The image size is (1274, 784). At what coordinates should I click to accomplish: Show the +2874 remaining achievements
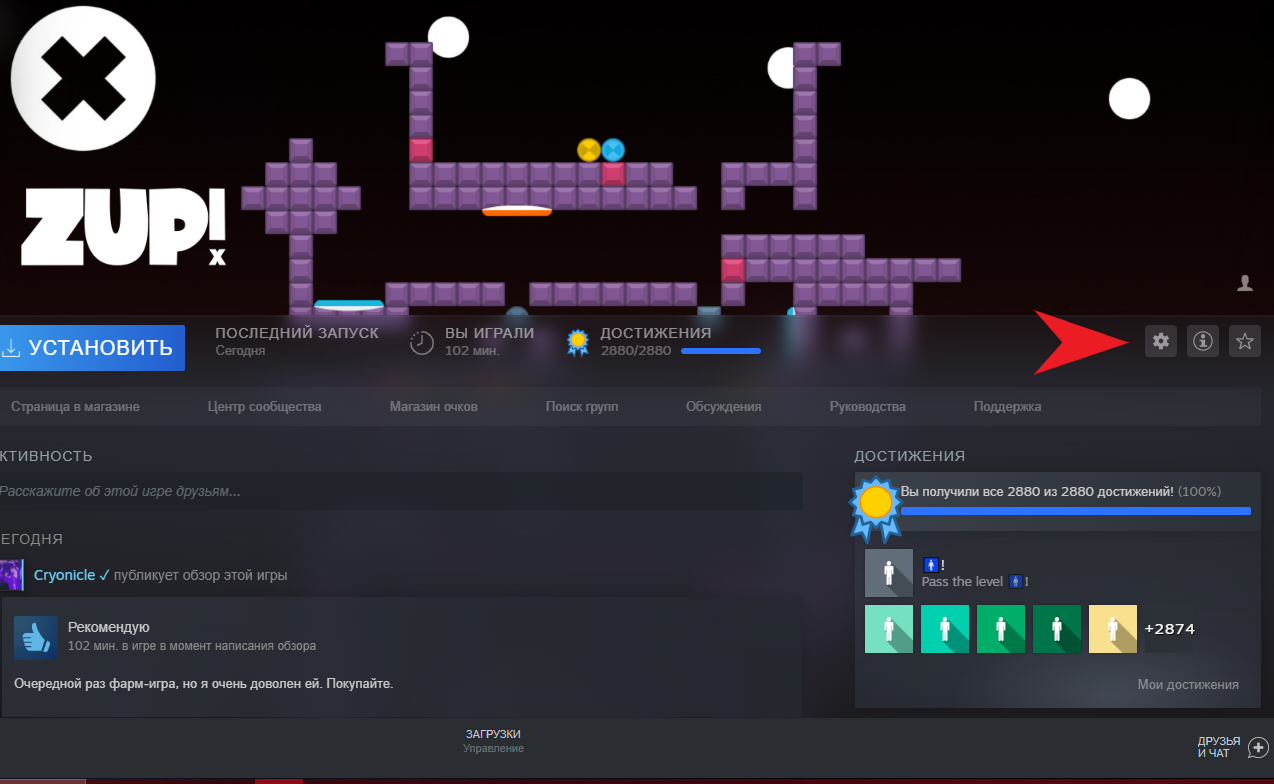(x=1169, y=629)
